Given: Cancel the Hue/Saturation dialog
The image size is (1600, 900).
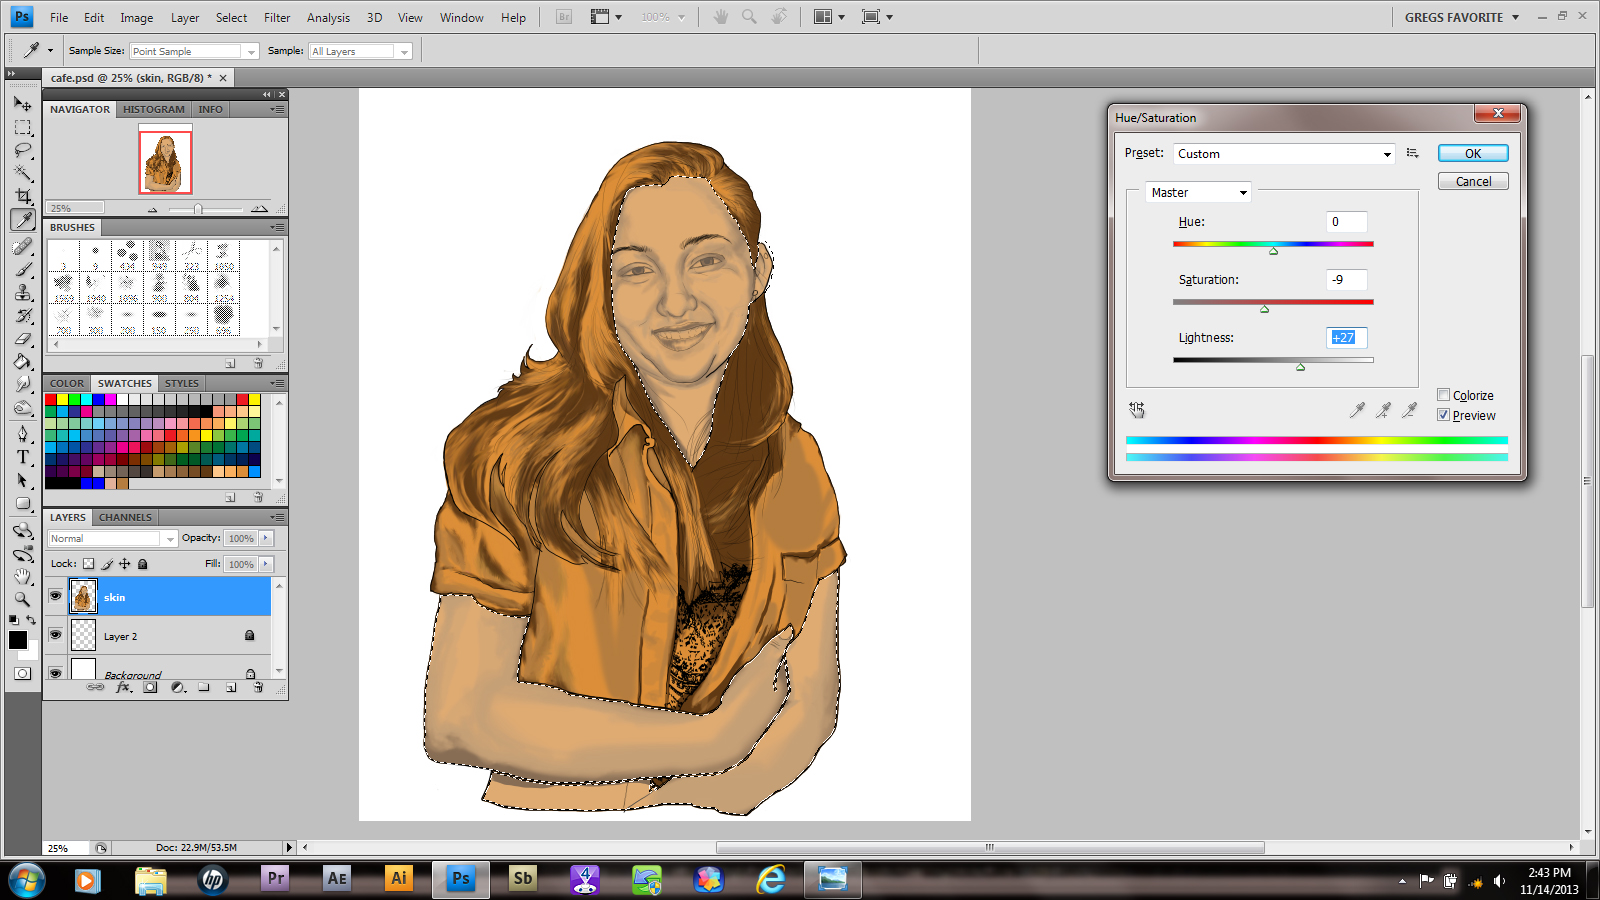Looking at the screenshot, I should pos(1472,181).
